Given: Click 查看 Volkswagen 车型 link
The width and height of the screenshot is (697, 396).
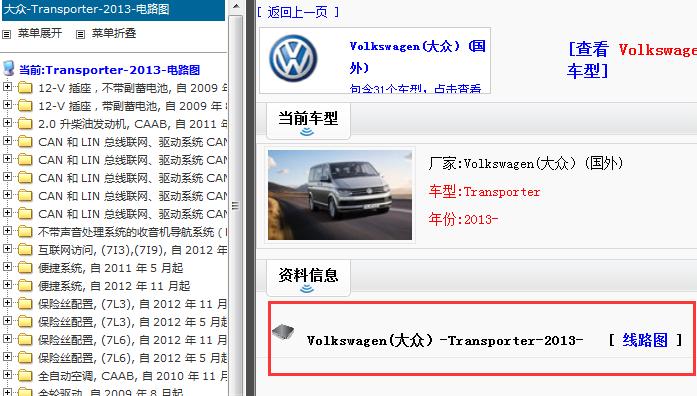Looking at the screenshot, I should pos(632,60).
